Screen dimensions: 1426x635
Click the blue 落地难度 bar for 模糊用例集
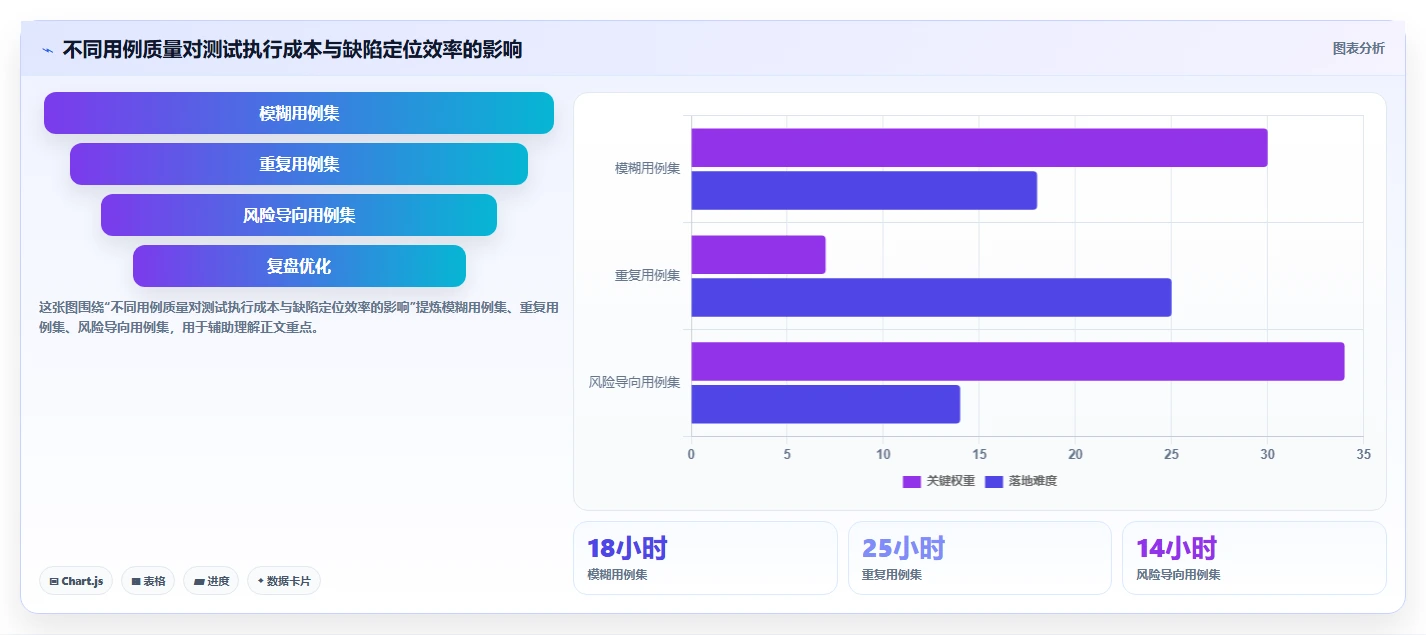(x=864, y=191)
